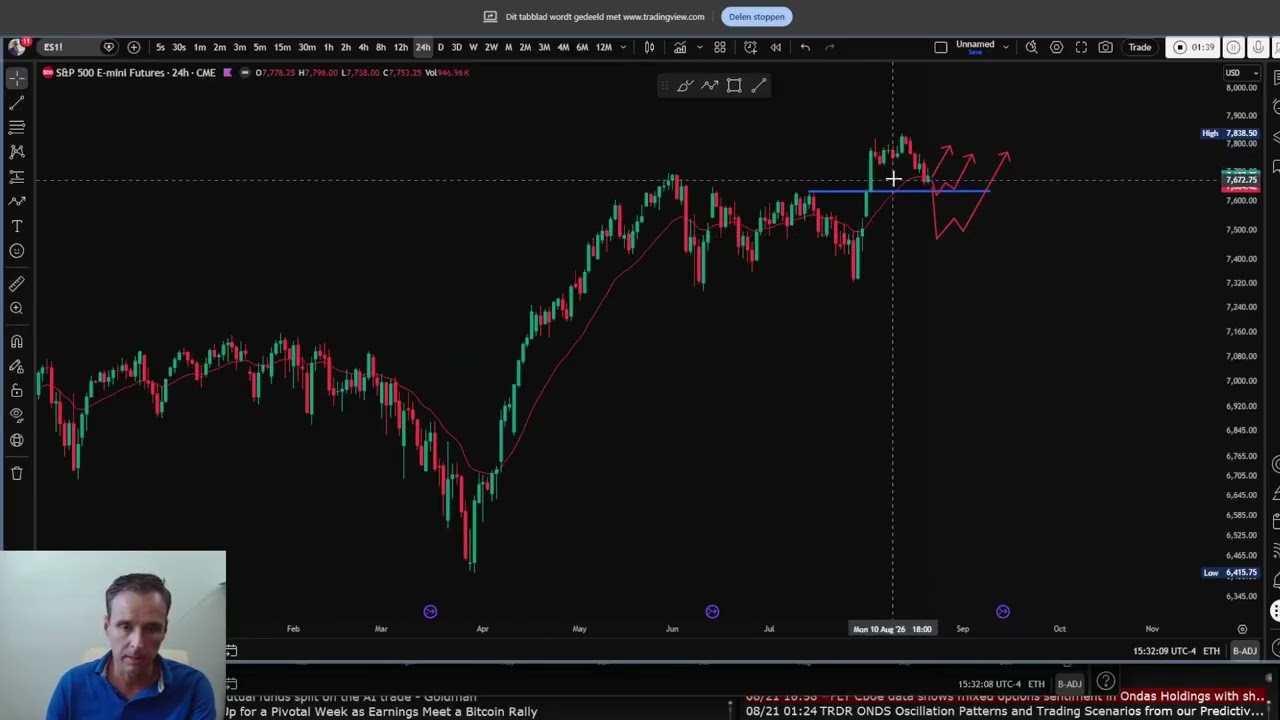Screen dimensions: 1280x720
Task: Undo the last chart action
Action: (x=805, y=47)
